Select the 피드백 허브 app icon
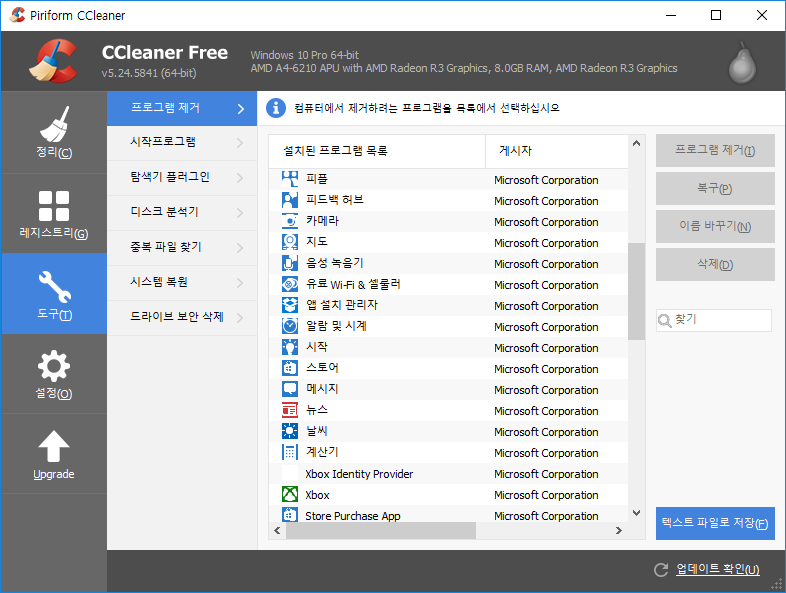Screen dimensions: 786x593 tap(290, 200)
